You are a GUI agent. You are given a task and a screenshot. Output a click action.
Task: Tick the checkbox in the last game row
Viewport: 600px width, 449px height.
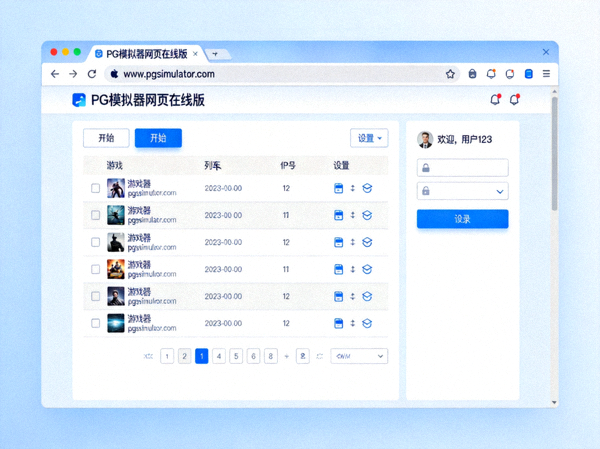click(x=95, y=323)
